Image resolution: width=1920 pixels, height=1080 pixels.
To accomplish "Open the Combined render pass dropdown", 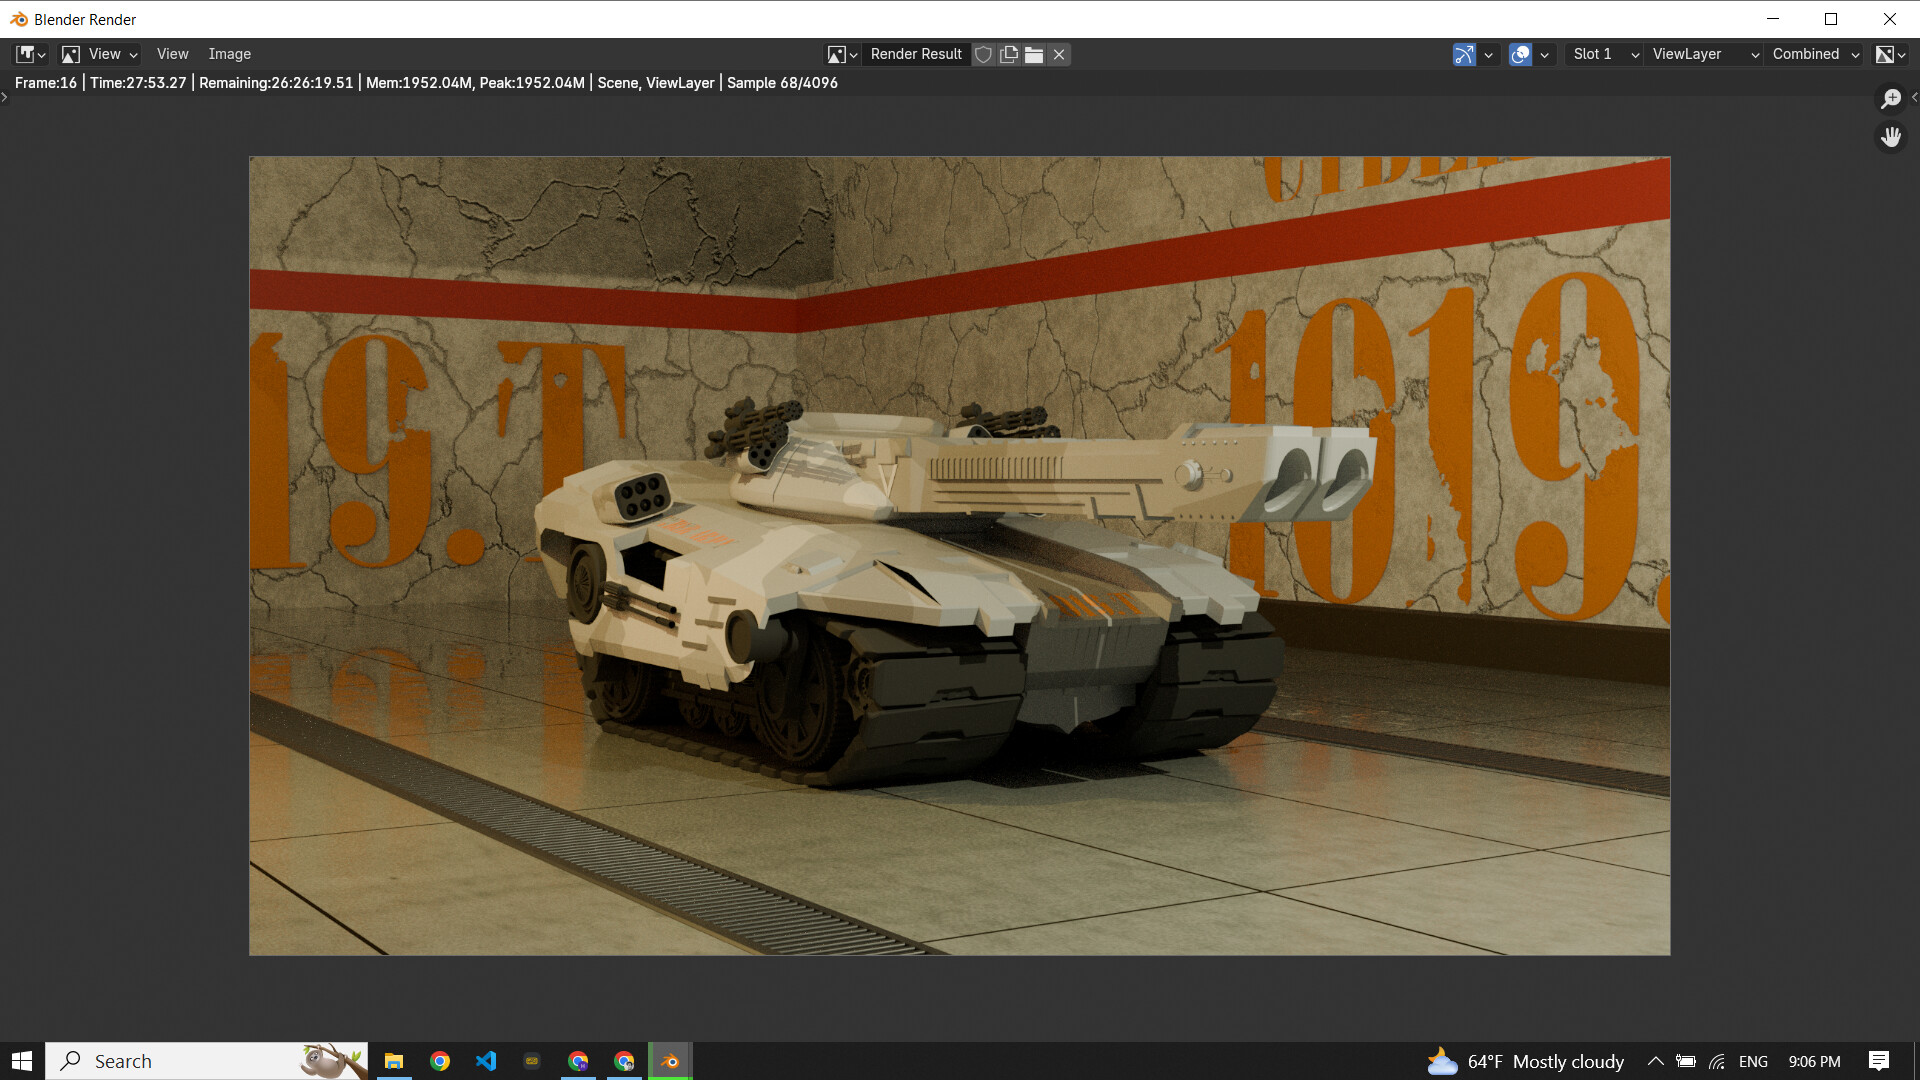I will pos(1810,54).
